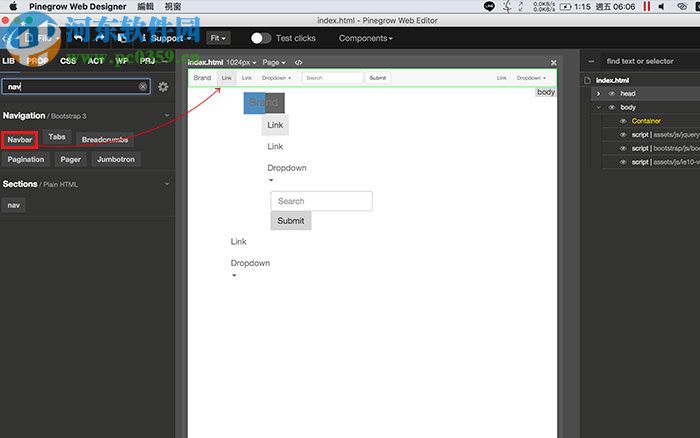Click the battery status icon in menu bar
700x438 pixels.
(x=566, y=7)
